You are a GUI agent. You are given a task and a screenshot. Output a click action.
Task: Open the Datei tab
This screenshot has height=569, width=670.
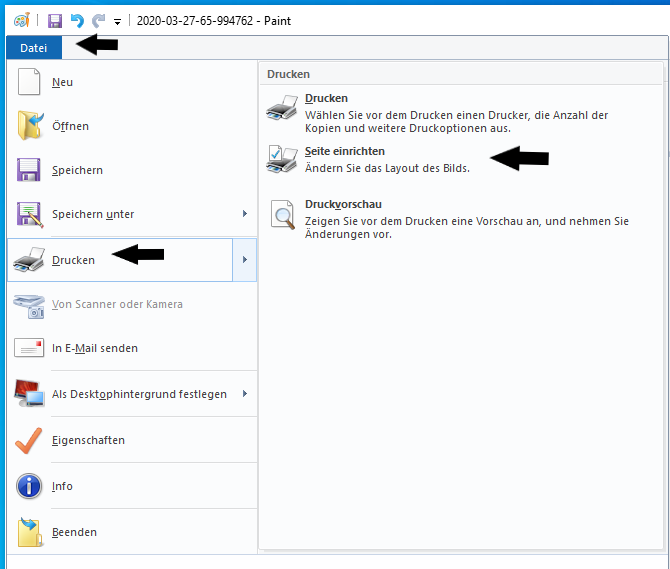click(34, 48)
